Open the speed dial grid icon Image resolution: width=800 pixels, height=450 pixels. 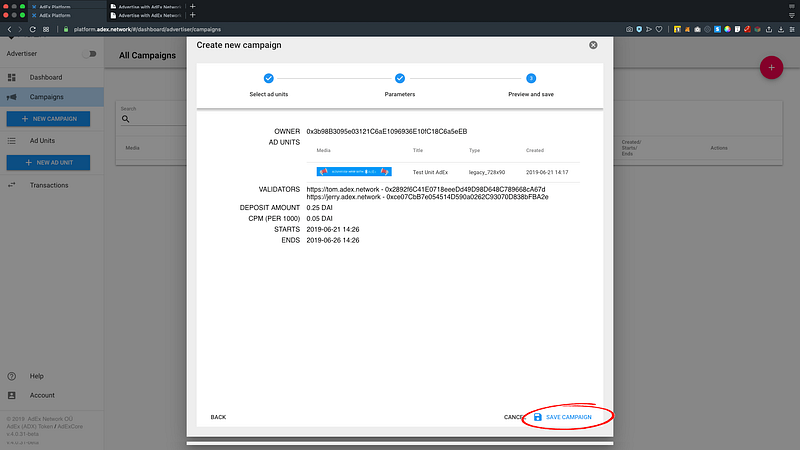click(x=46, y=30)
